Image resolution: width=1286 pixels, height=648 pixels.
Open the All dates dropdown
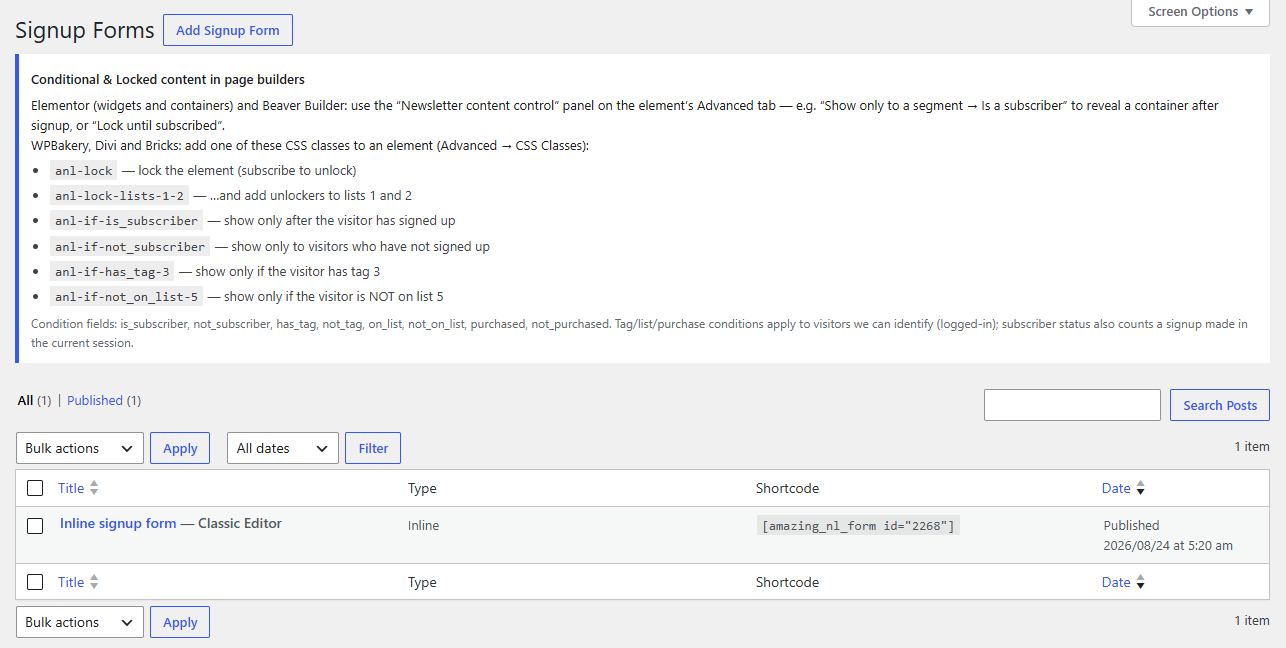(283, 448)
